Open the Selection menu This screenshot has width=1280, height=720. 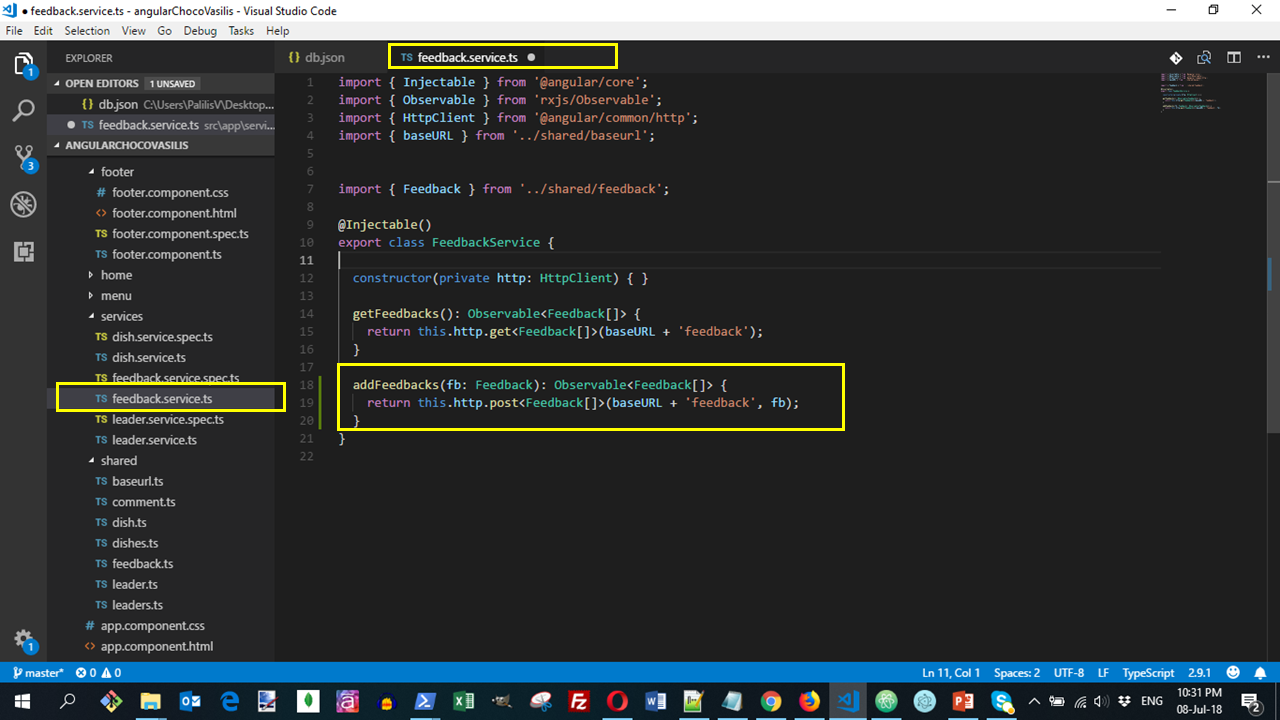point(87,31)
